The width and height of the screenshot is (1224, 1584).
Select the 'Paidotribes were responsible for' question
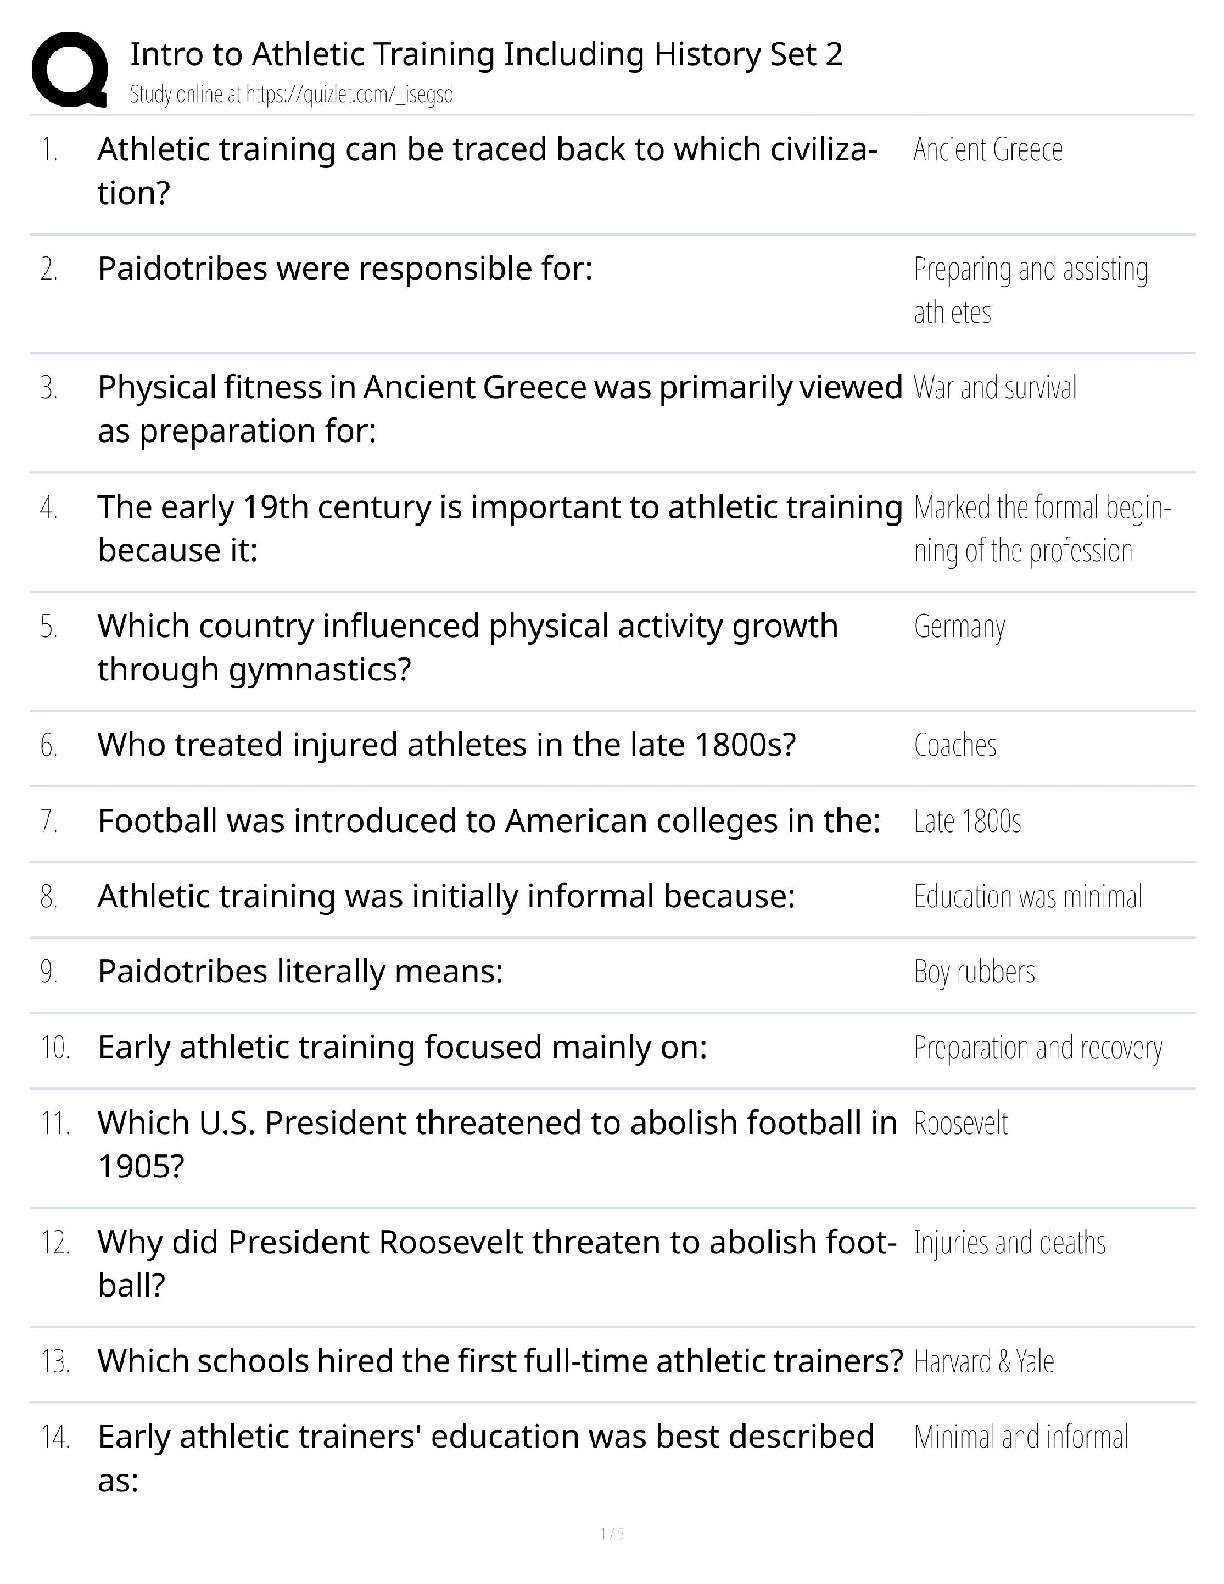pyautogui.click(x=345, y=269)
